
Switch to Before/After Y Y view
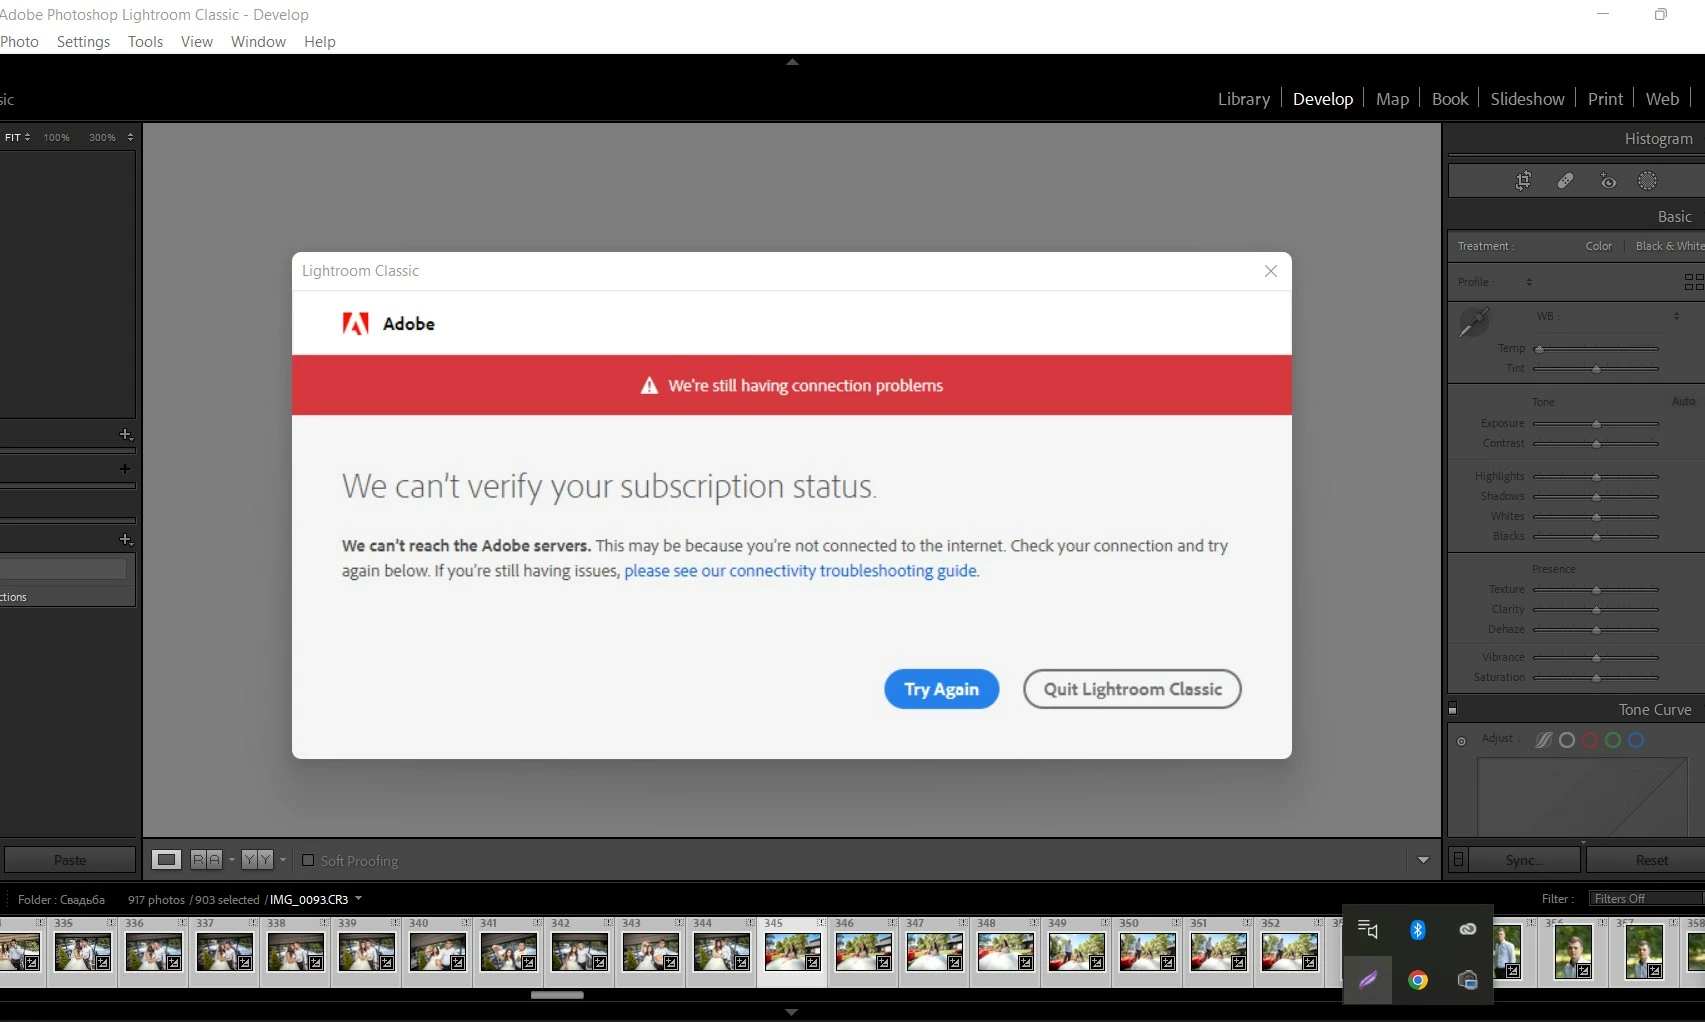pos(257,860)
